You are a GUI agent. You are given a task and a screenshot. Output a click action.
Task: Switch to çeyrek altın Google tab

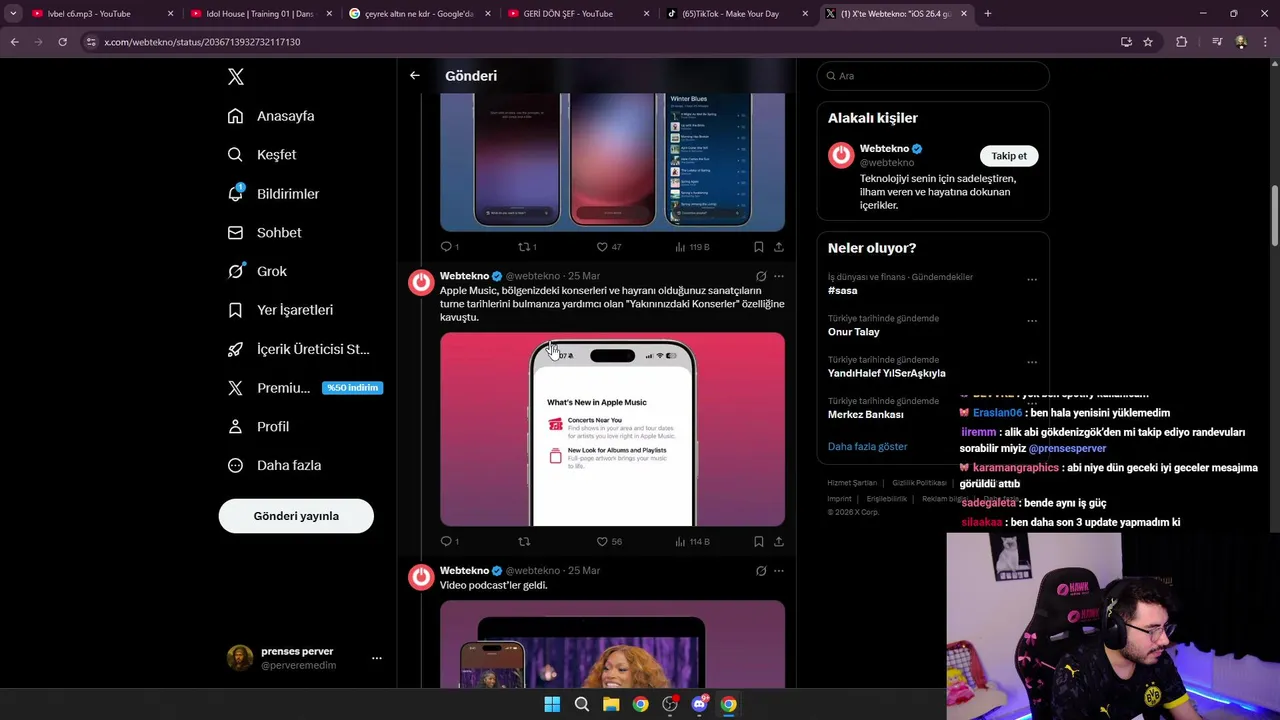[x=420, y=14]
